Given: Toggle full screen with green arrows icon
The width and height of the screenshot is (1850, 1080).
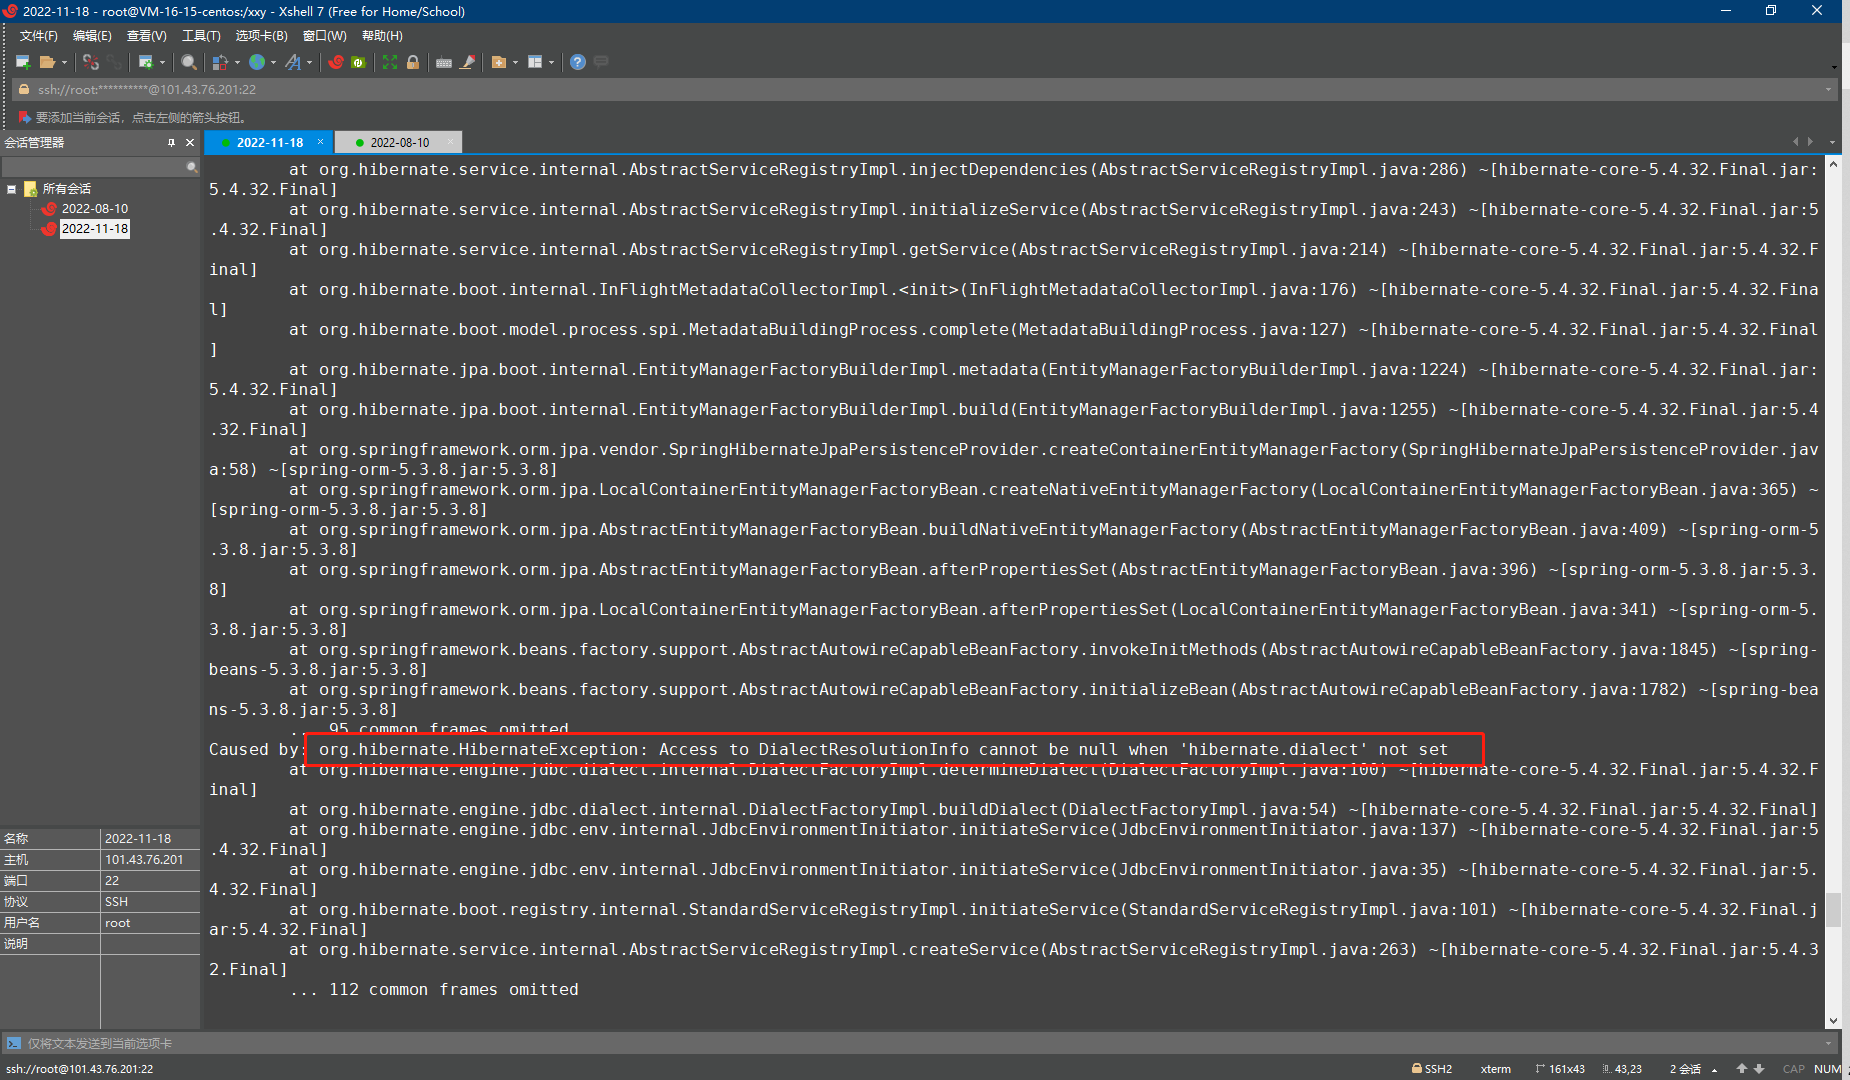Looking at the screenshot, I should (390, 62).
